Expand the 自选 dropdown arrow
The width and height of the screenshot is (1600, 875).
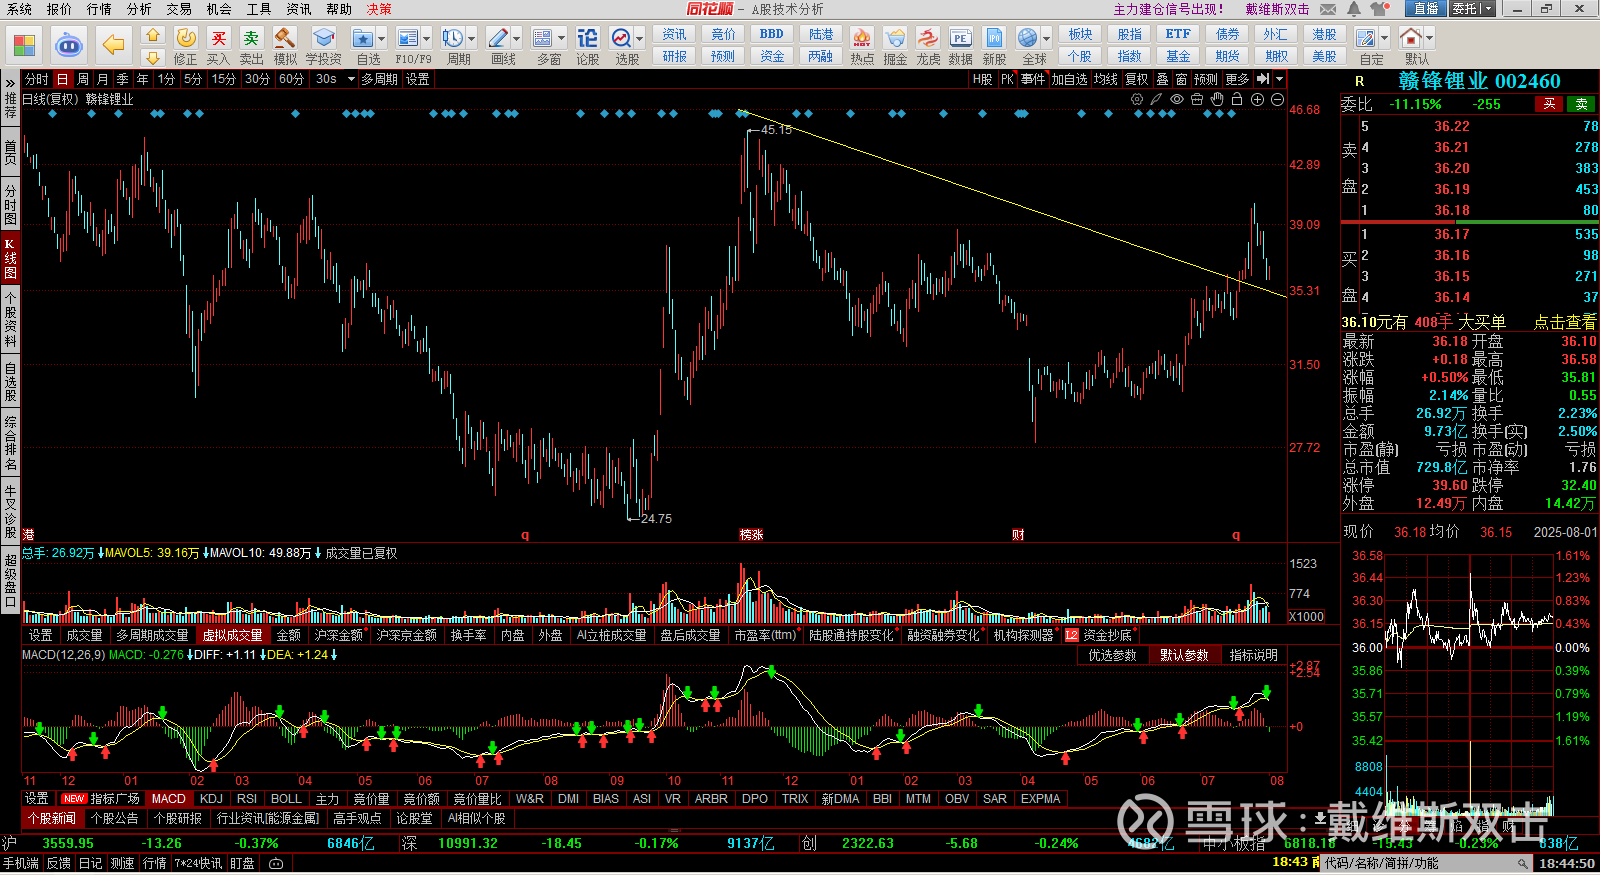pyautogui.click(x=383, y=38)
